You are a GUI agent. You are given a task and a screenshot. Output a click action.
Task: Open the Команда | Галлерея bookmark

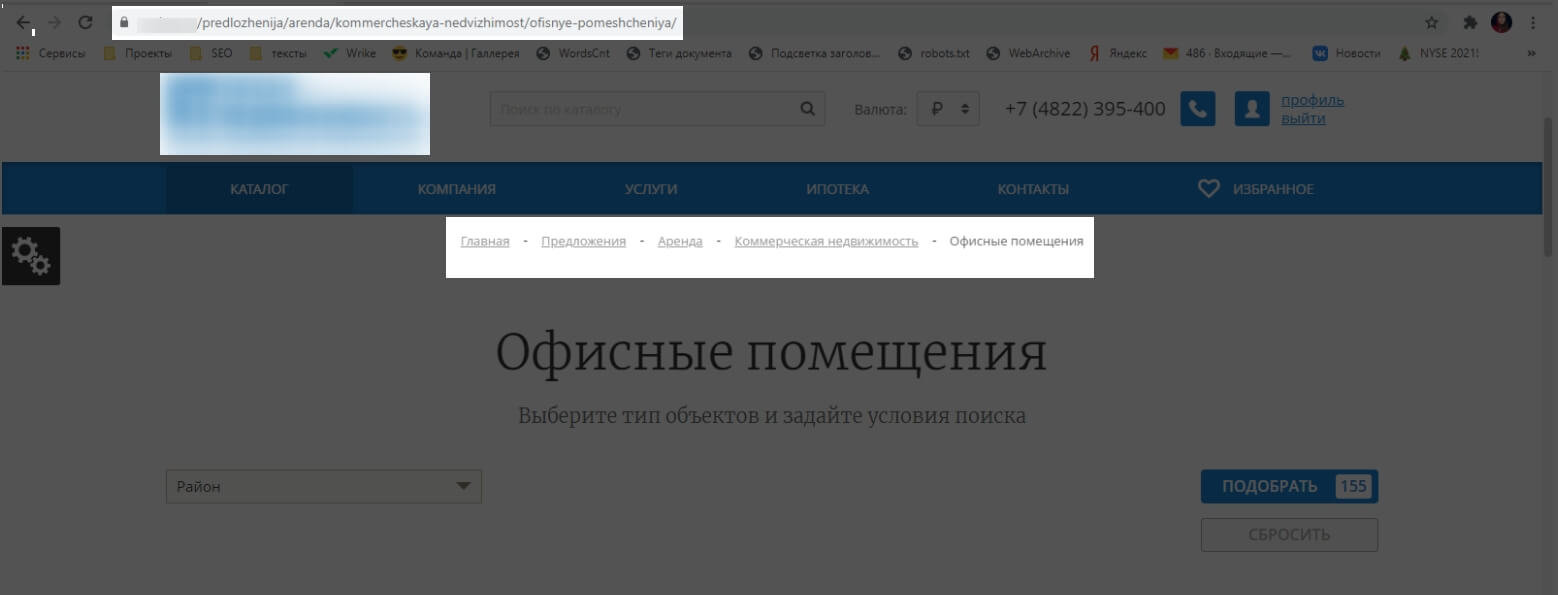pos(456,53)
